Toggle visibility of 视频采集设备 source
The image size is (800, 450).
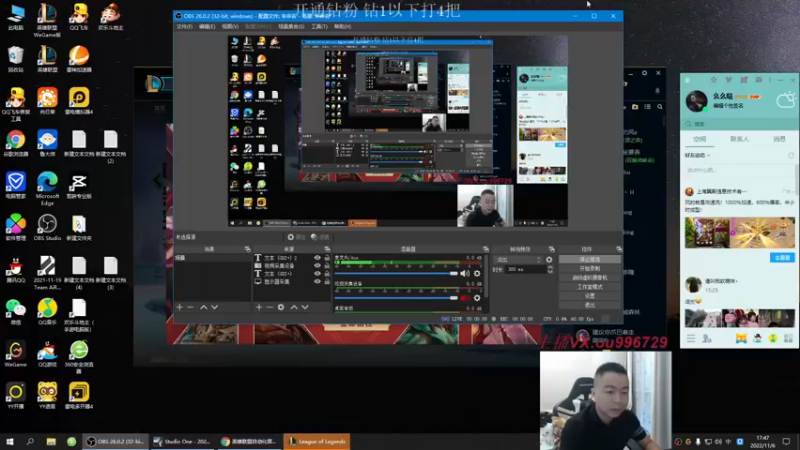tap(317, 266)
